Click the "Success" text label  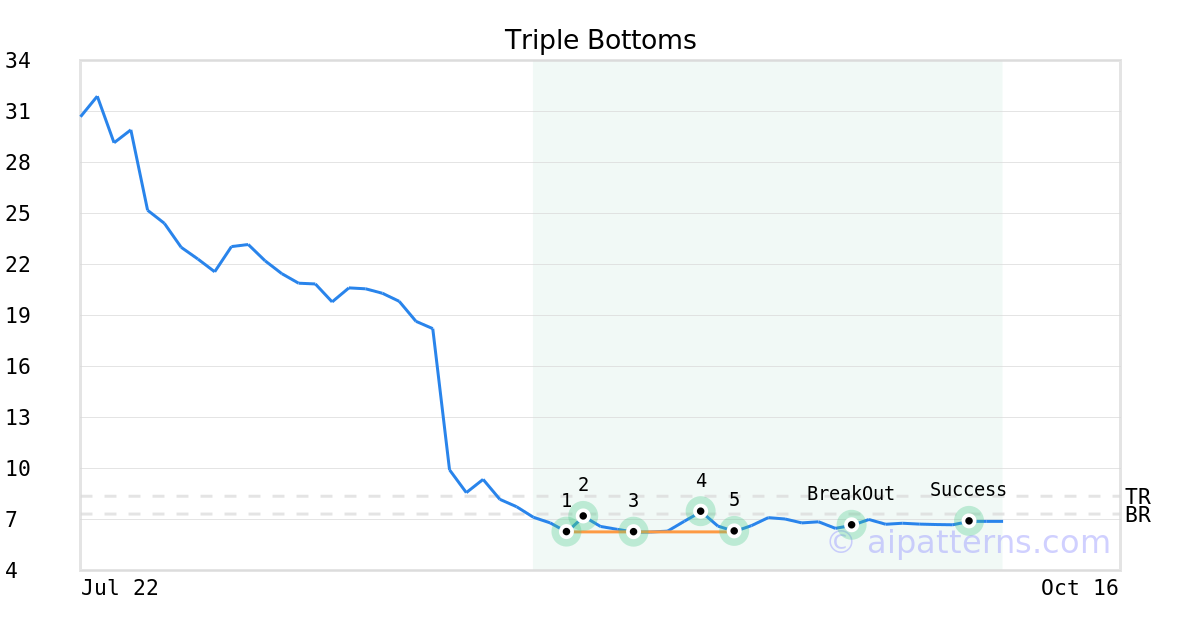pyautogui.click(x=968, y=490)
